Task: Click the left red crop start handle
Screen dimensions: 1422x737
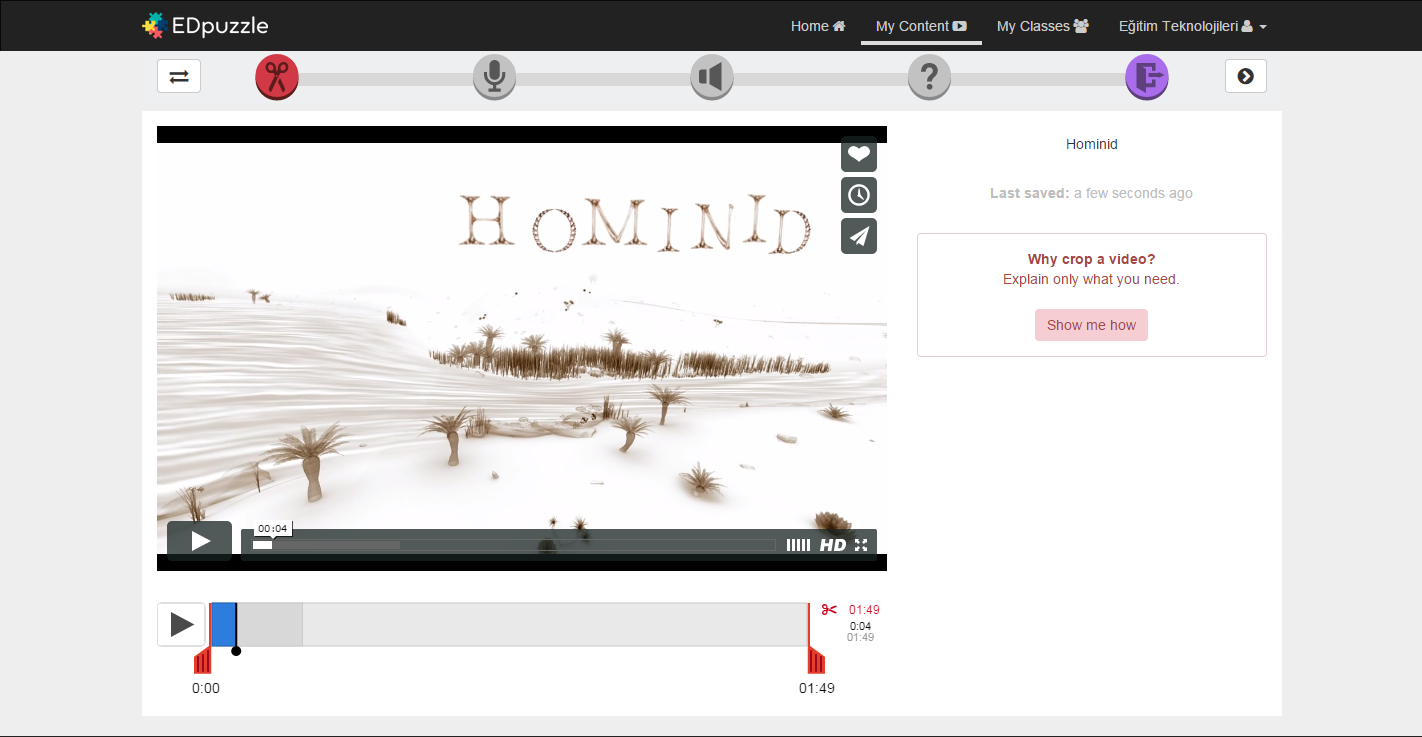Action: pyautogui.click(x=203, y=660)
